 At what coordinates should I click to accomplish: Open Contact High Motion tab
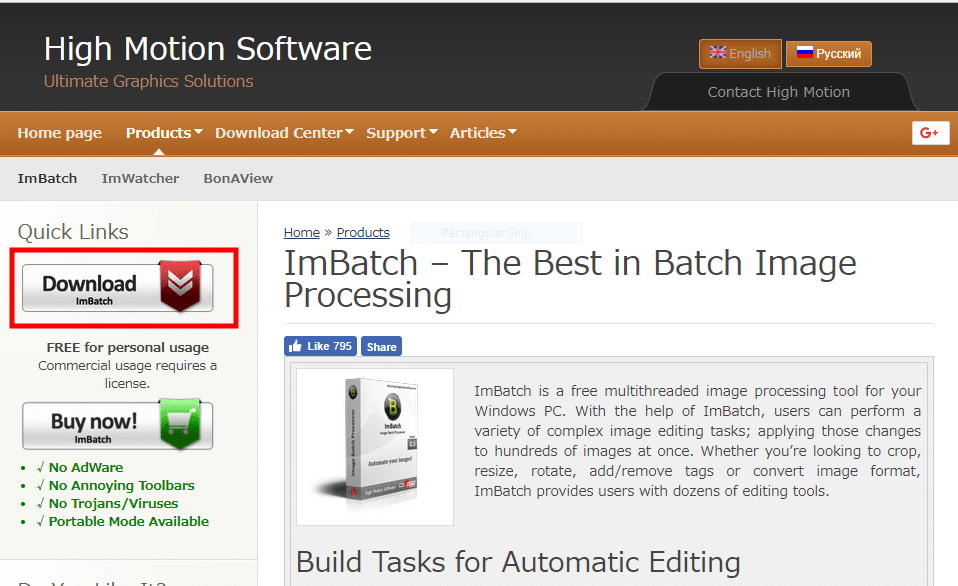click(x=778, y=92)
